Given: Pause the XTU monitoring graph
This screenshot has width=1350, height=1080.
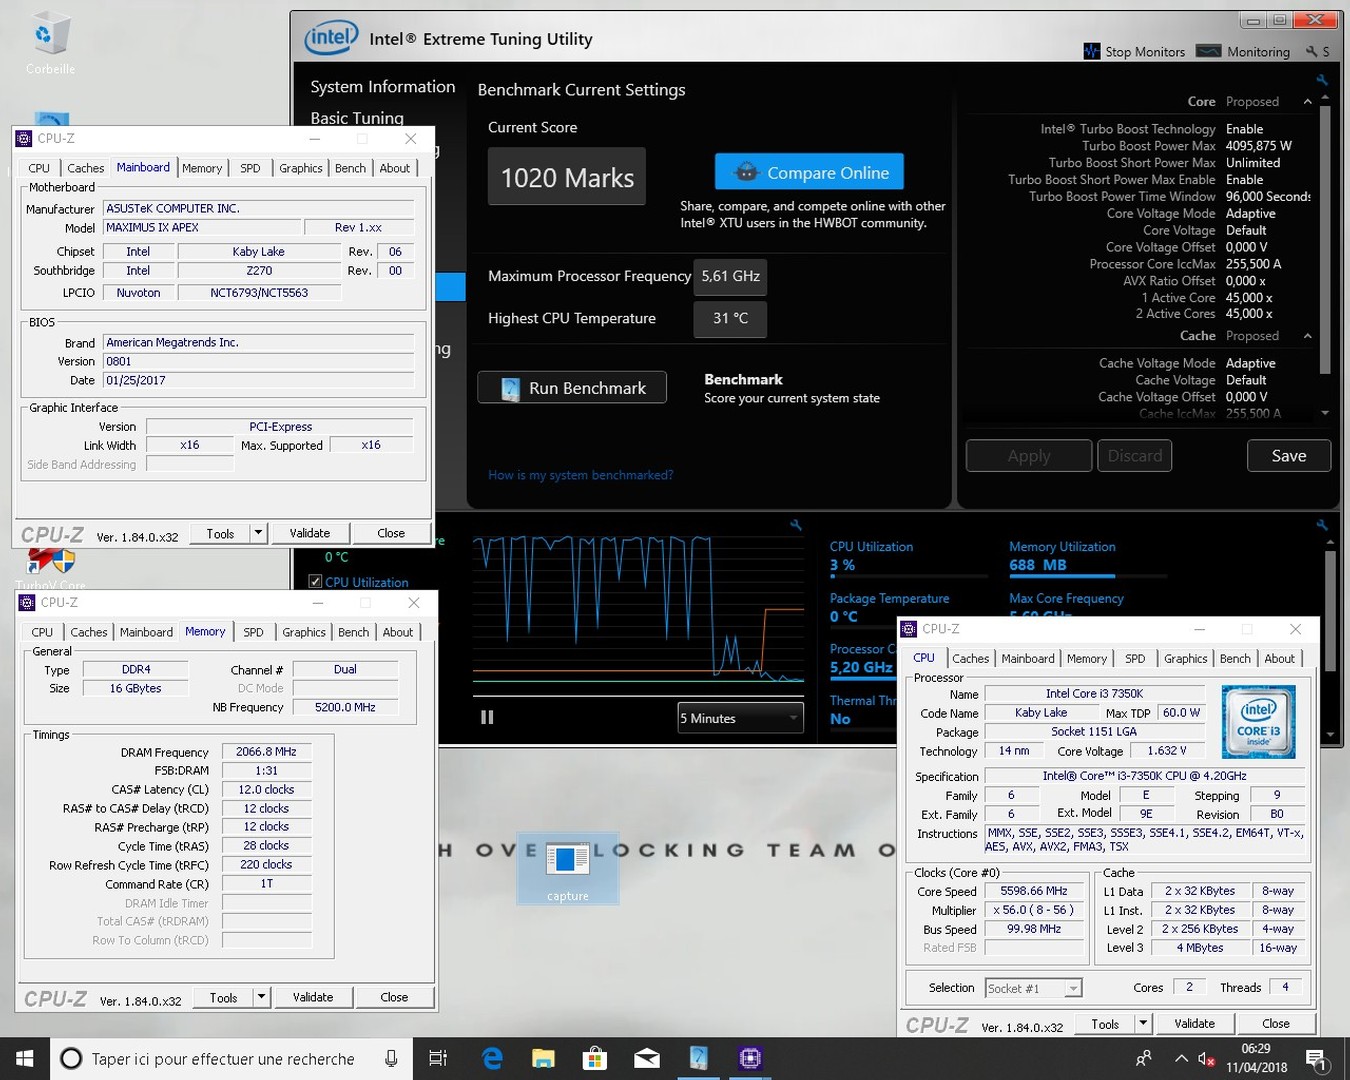Looking at the screenshot, I should pos(487,717).
